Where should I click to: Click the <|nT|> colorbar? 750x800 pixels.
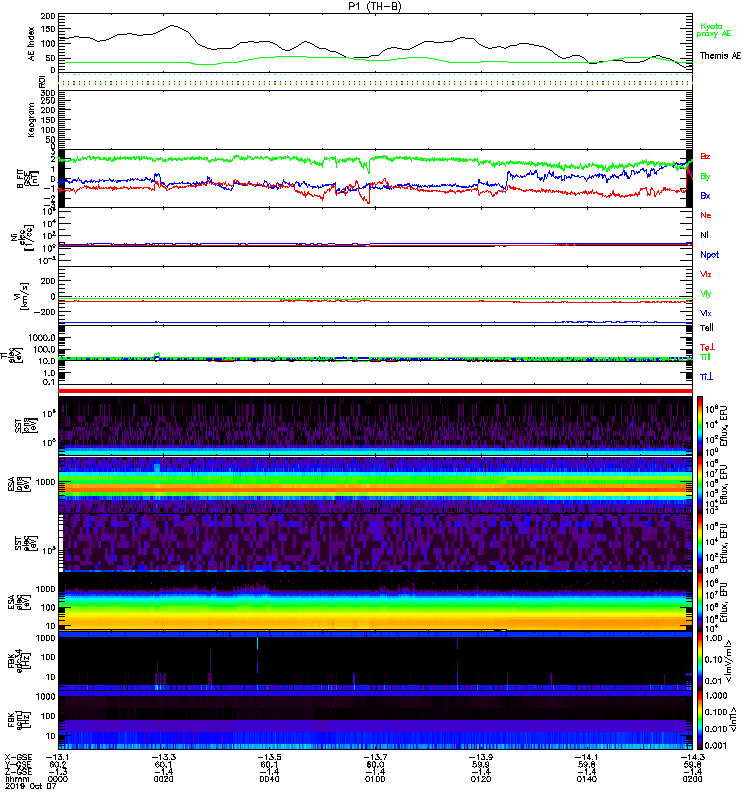[699, 720]
